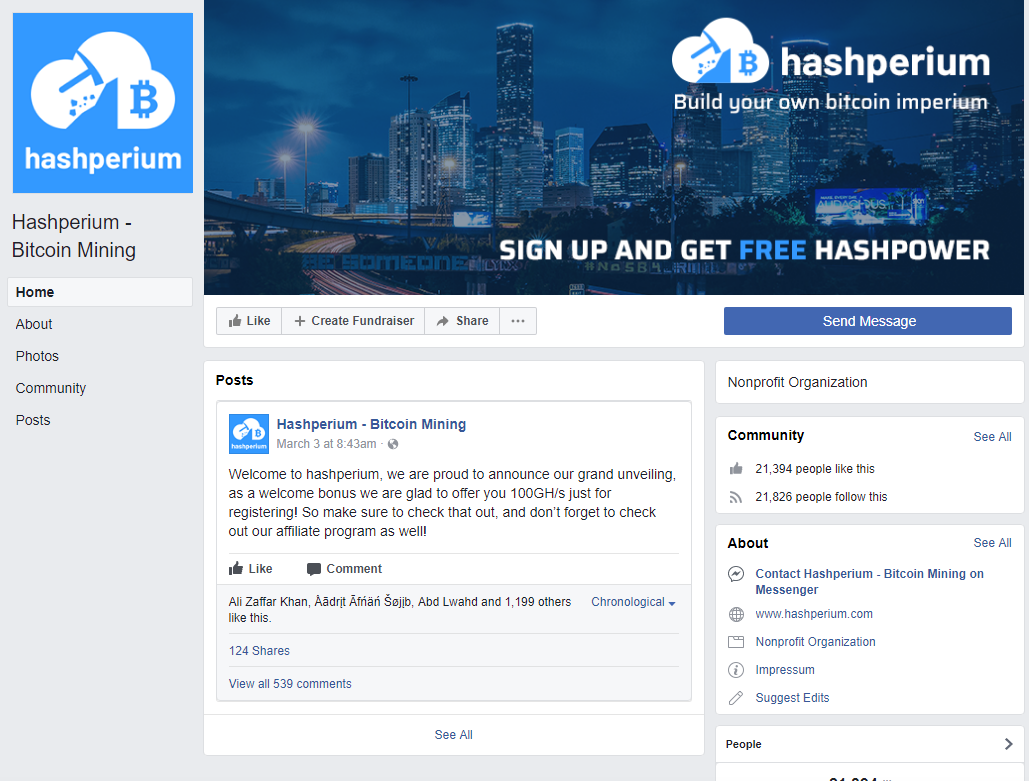This screenshot has width=1029, height=781.
Task: Click the cover photo banner
Action: [x=614, y=147]
